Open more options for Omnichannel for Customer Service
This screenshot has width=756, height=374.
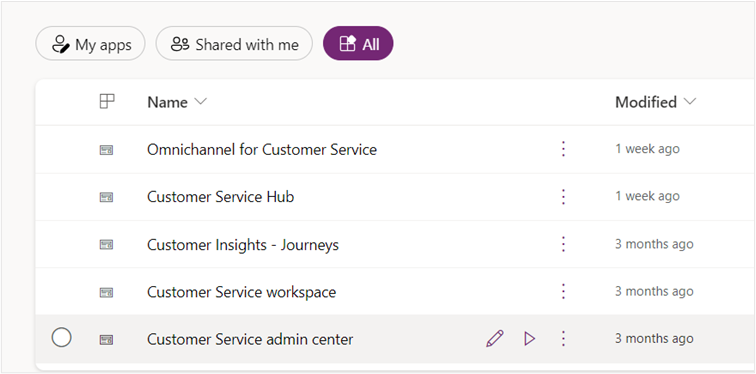[x=563, y=149]
